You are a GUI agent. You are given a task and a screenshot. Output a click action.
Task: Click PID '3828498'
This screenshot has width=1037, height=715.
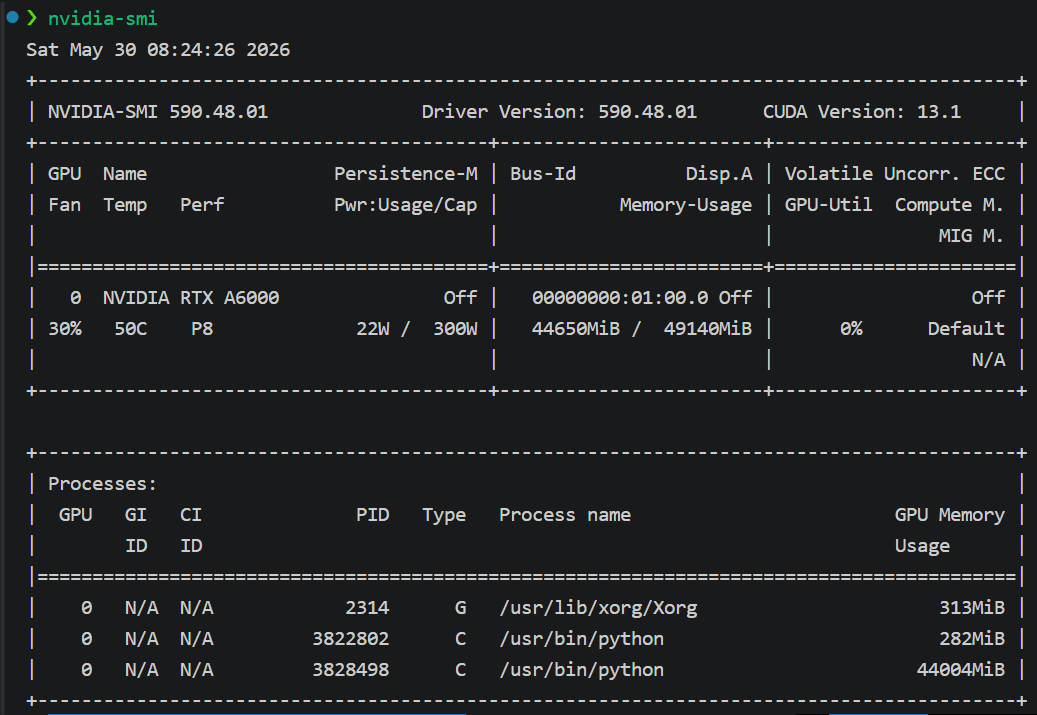[351, 670]
